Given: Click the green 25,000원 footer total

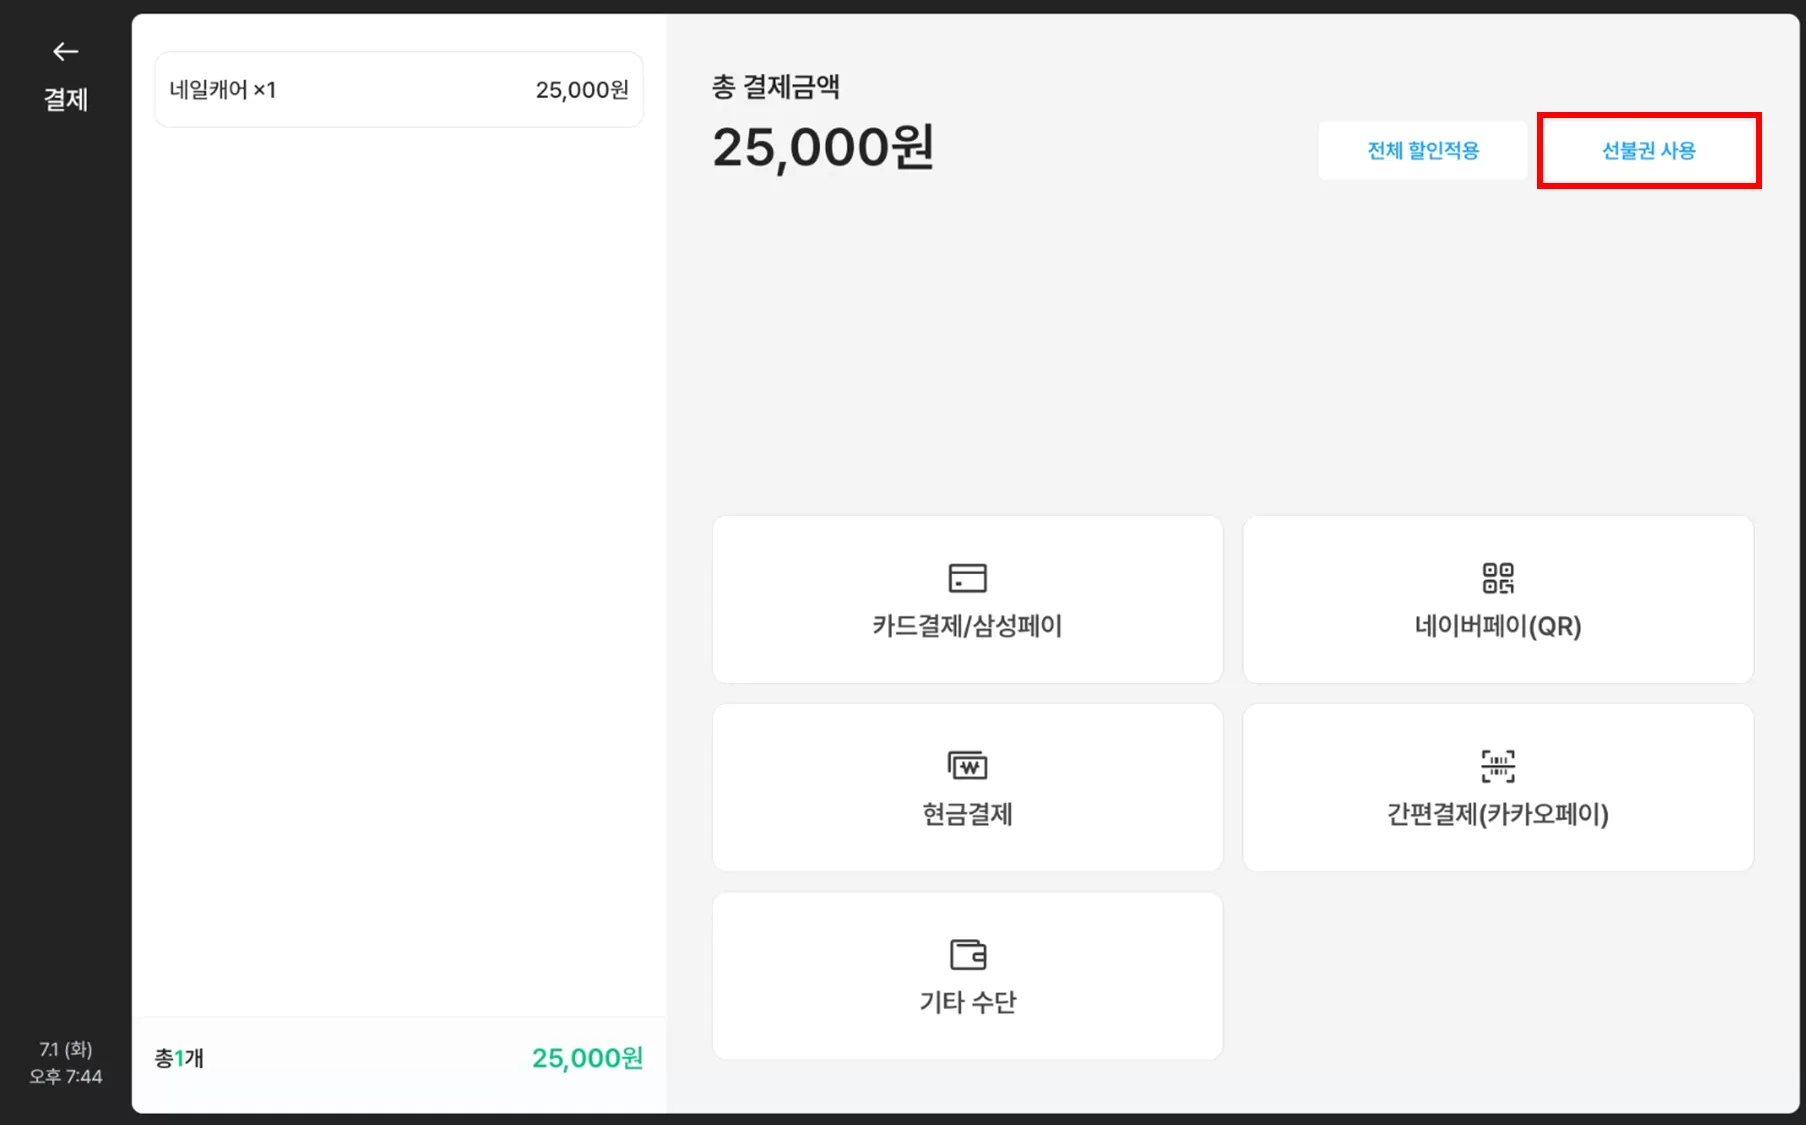Looking at the screenshot, I should pos(587,1058).
